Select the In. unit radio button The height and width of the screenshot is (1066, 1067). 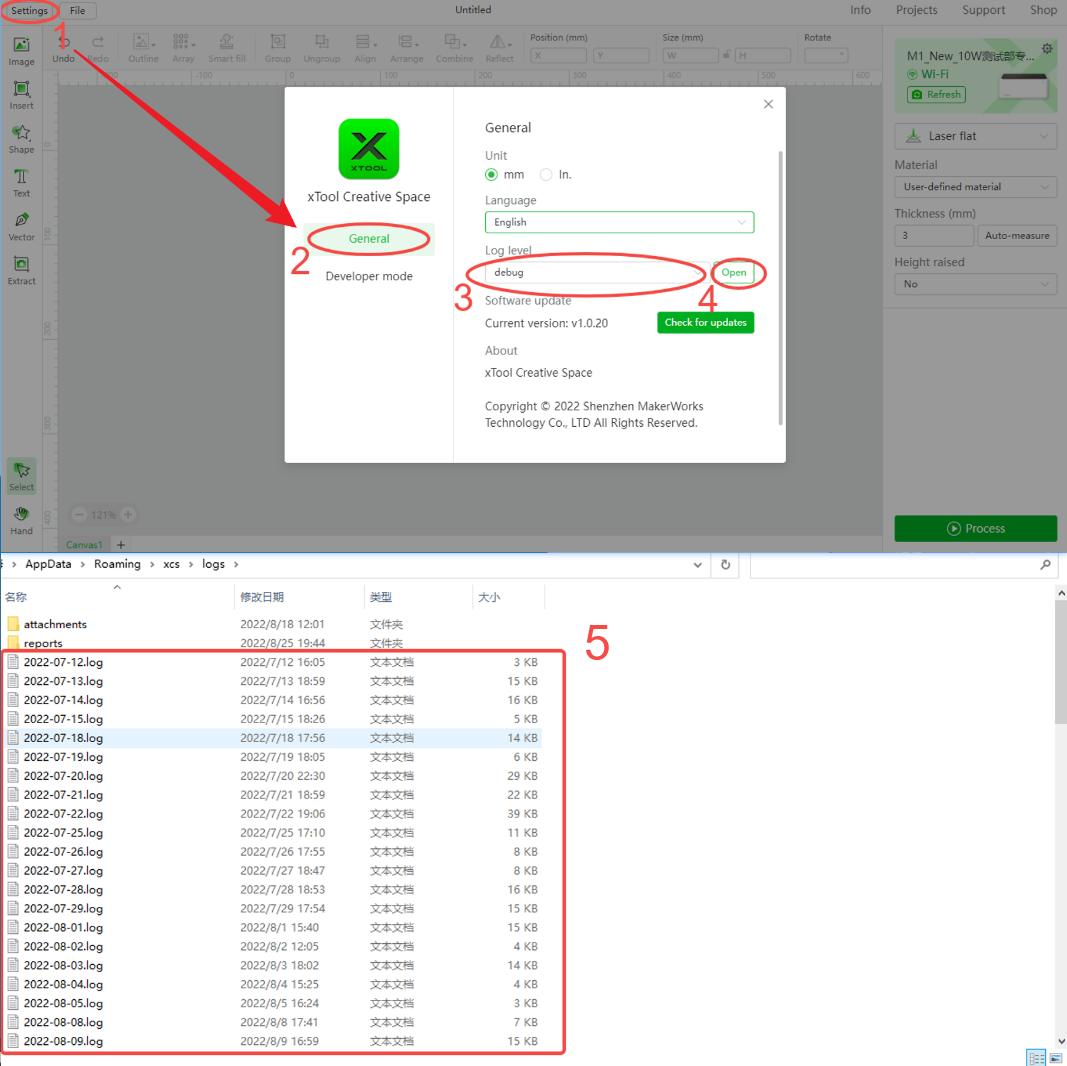click(546, 175)
